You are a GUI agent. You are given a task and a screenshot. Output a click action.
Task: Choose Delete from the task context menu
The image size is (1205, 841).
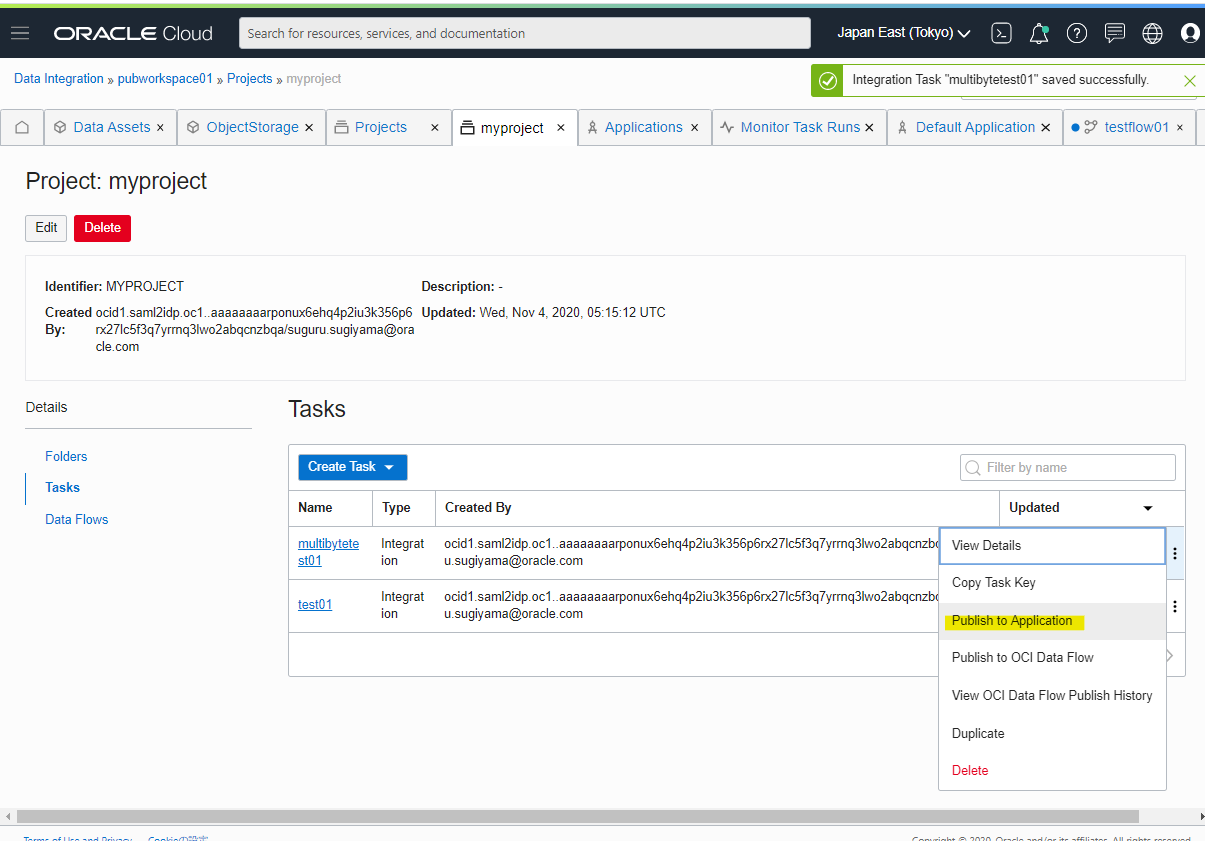[x=1052, y=771]
